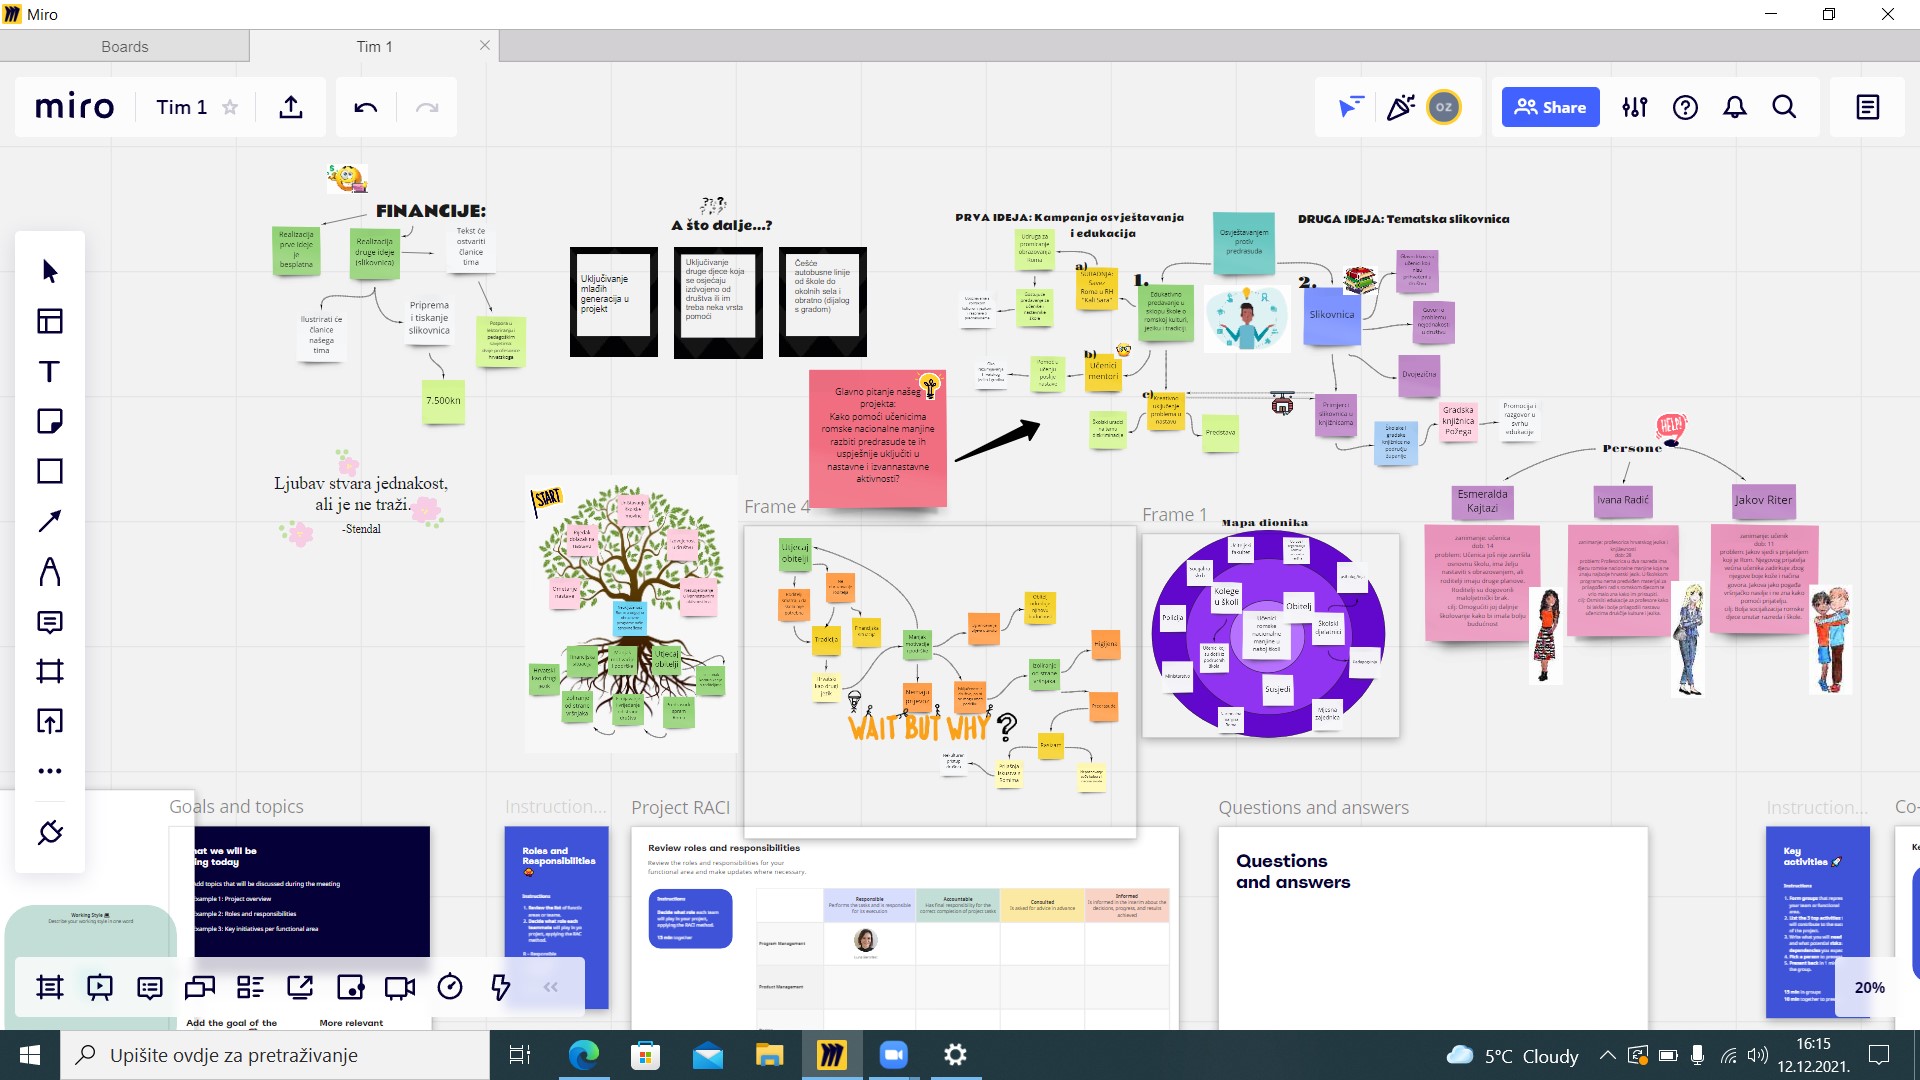Show hidden tray icons chevron
Screen dimensions: 1920x1080
coord(1607,1055)
